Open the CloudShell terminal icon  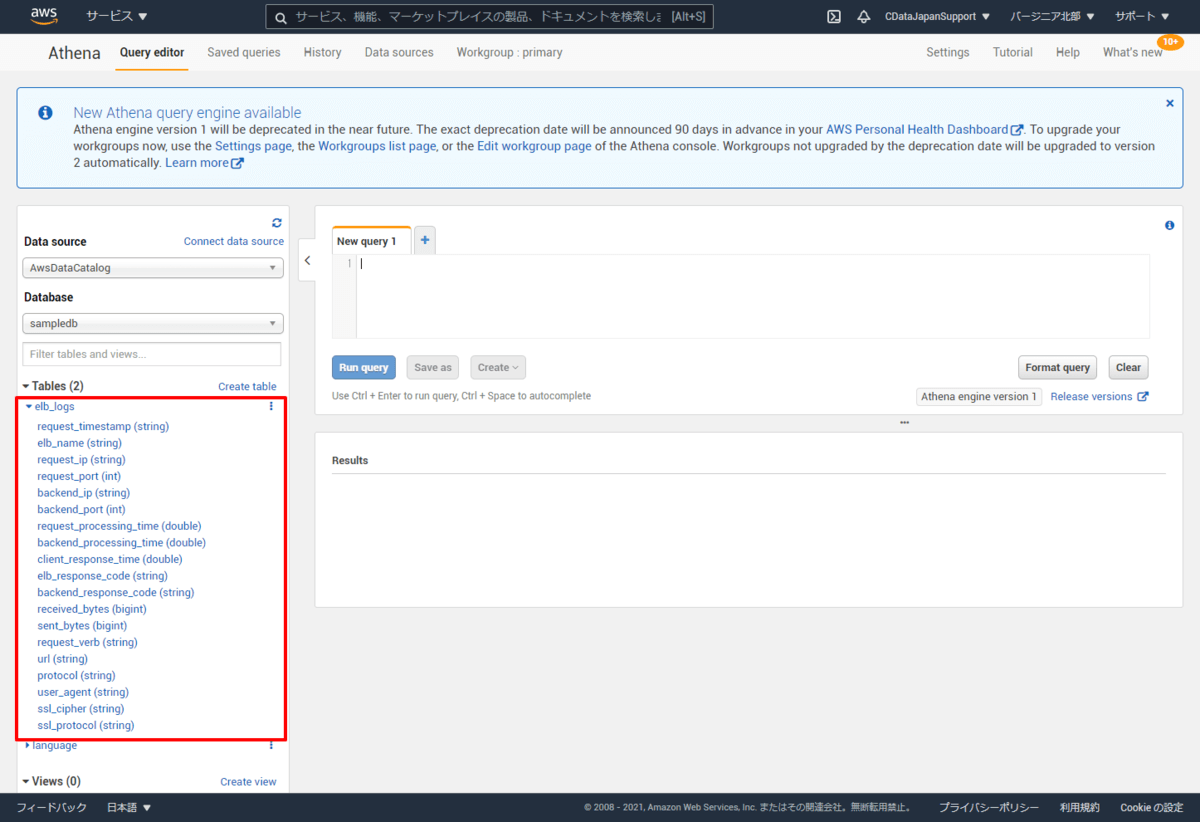click(x=834, y=16)
